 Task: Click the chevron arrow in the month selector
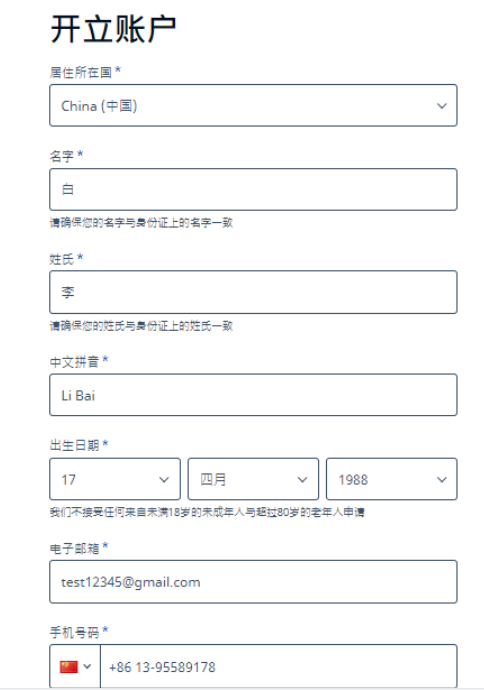pyautogui.click(x=302, y=480)
